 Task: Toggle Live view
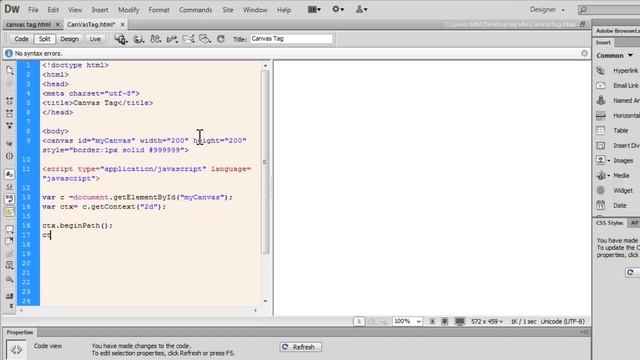[95, 39]
